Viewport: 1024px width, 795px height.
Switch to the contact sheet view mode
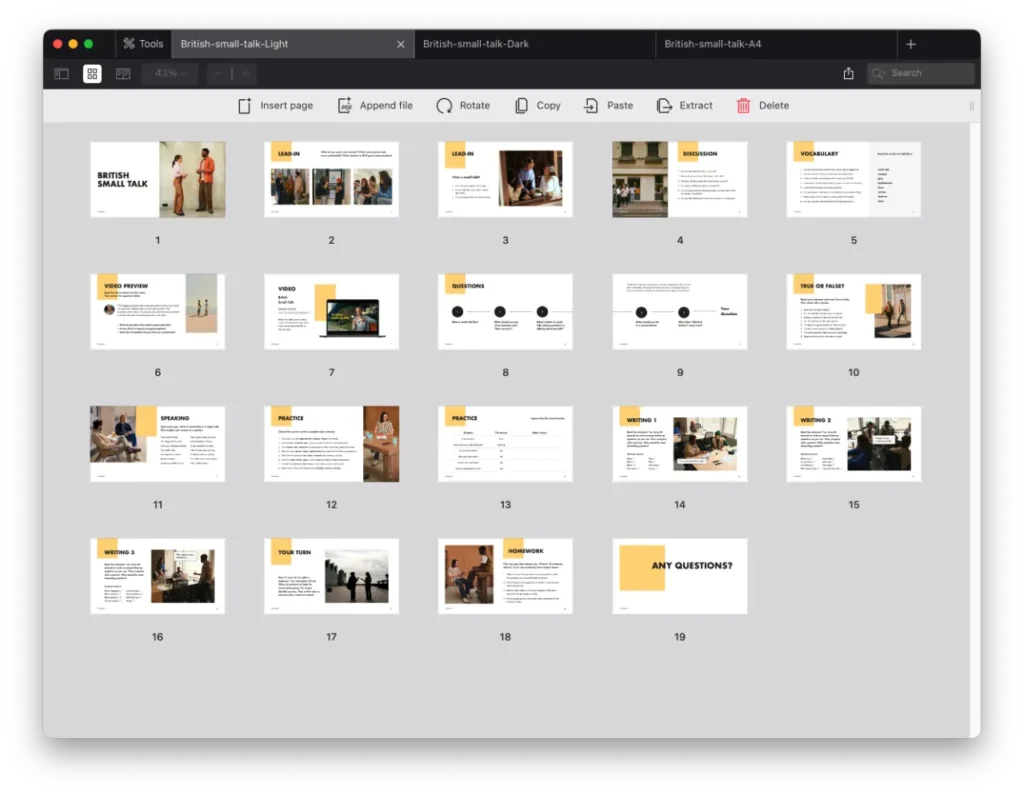pos(123,73)
